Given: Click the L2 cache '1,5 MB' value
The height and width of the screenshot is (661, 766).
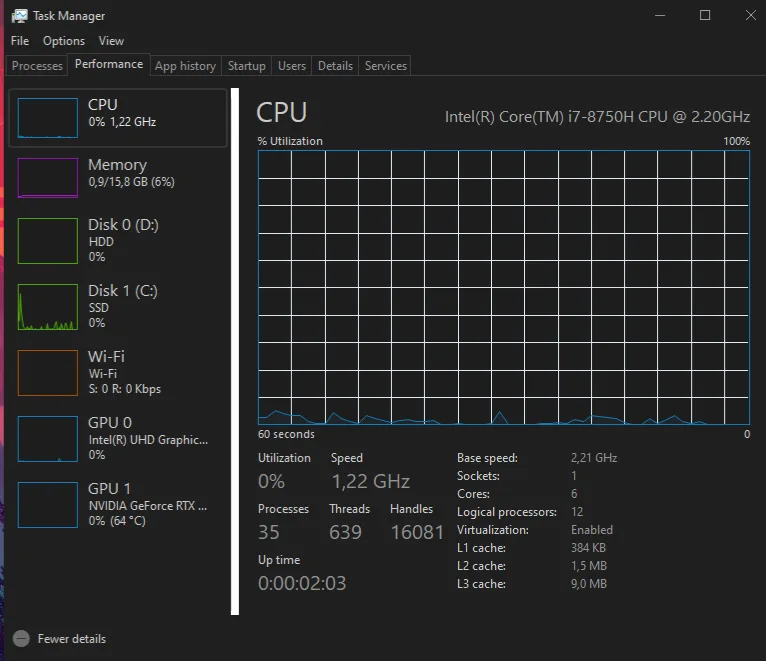Looking at the screenshot, I should [589, 566].
